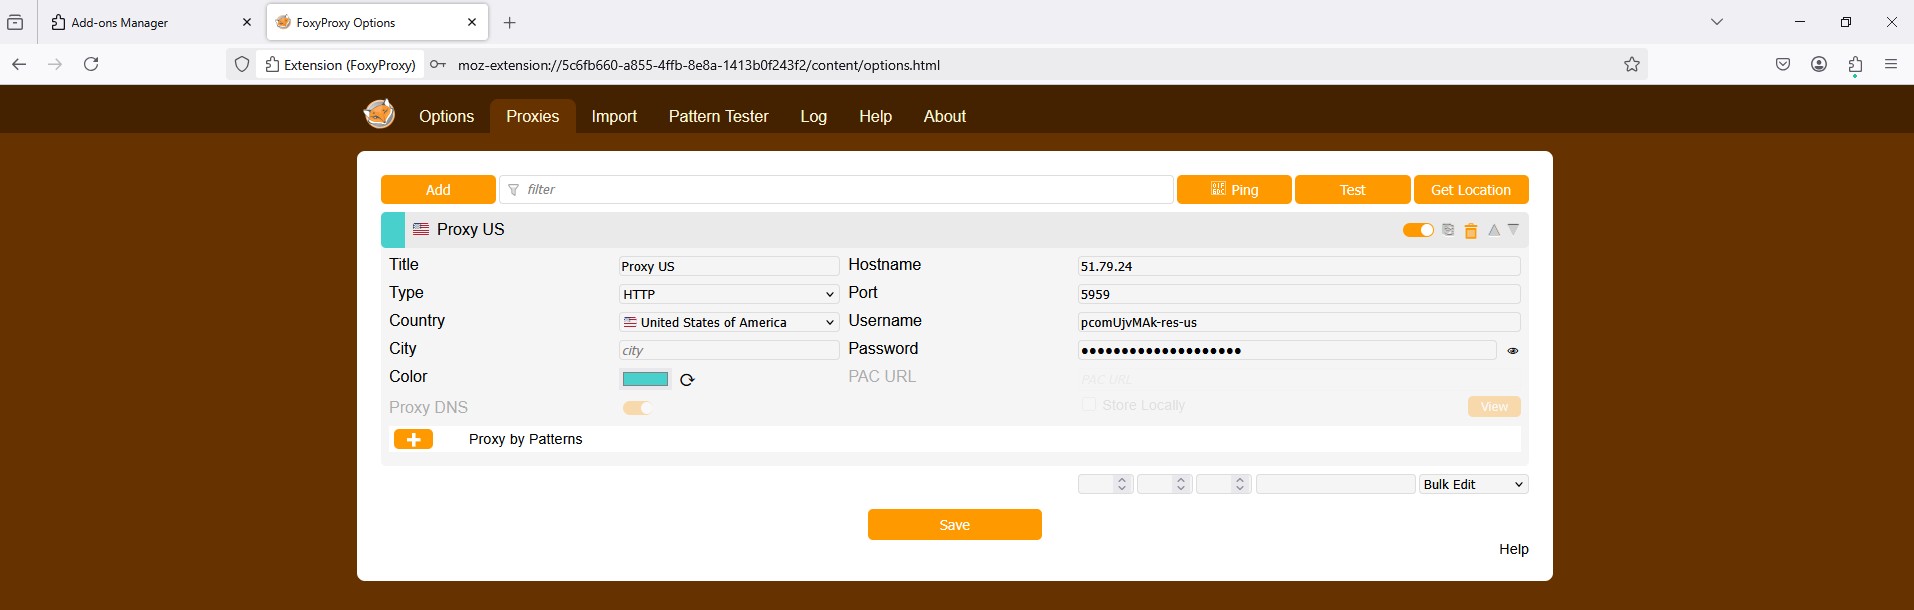Image resolution: width=1914 pixels, height=610 pixels.
Task: Delete Proxy US with the trash icon
Action: (x=1471, y=231)
